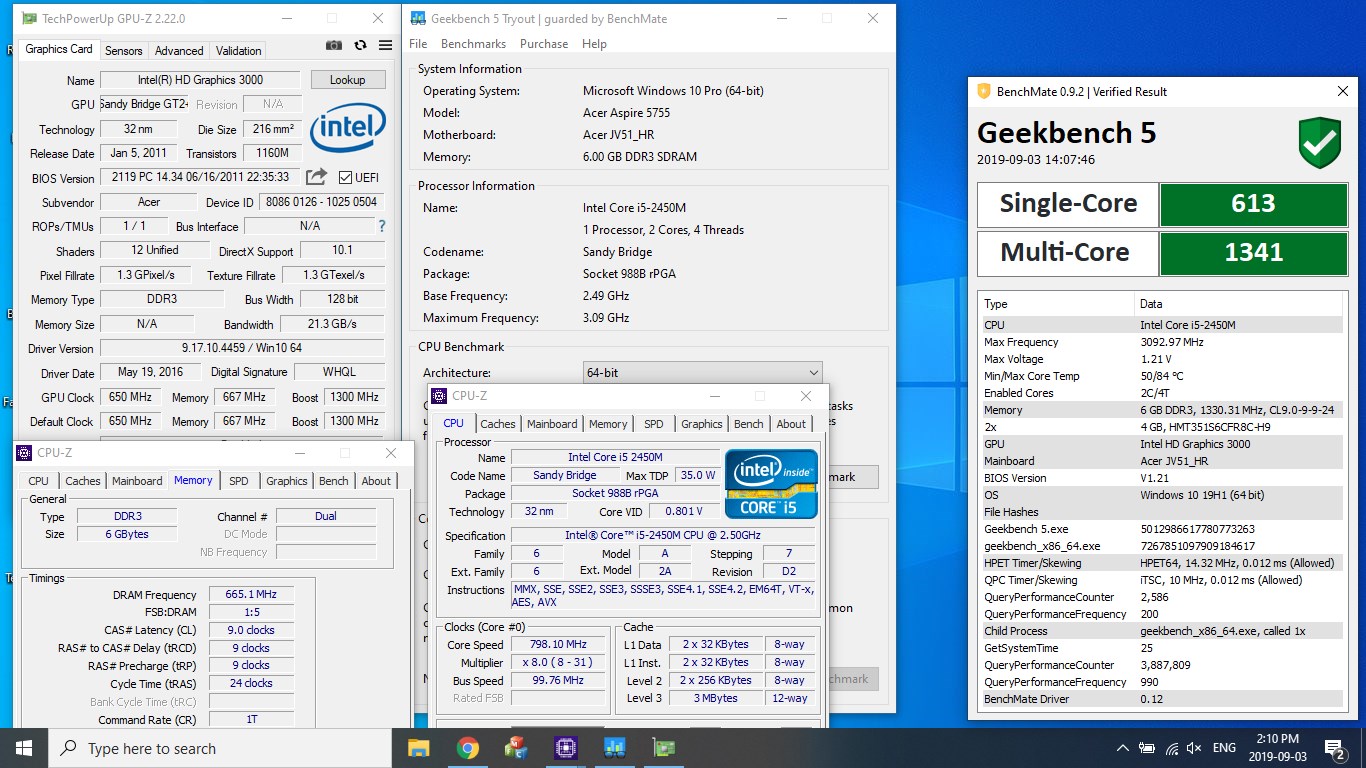This screenshot has height=768, width=1366.
Task: Open SPD tab in CPU-Z Timings window
Action: pyautogui.click(x=239, y=481)
